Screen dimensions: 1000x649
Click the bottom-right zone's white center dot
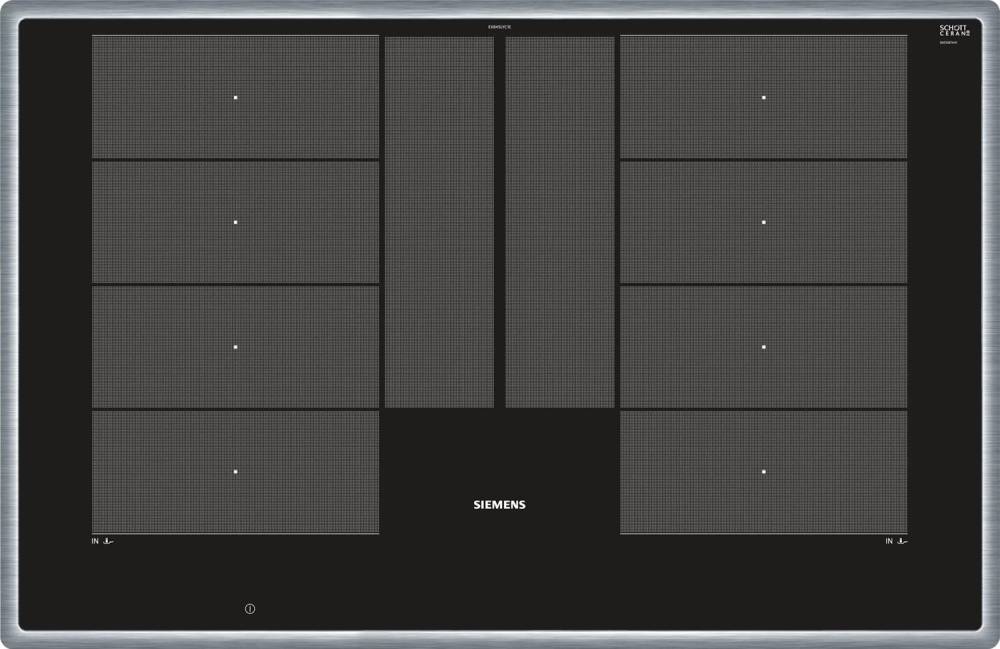(763, 471)
